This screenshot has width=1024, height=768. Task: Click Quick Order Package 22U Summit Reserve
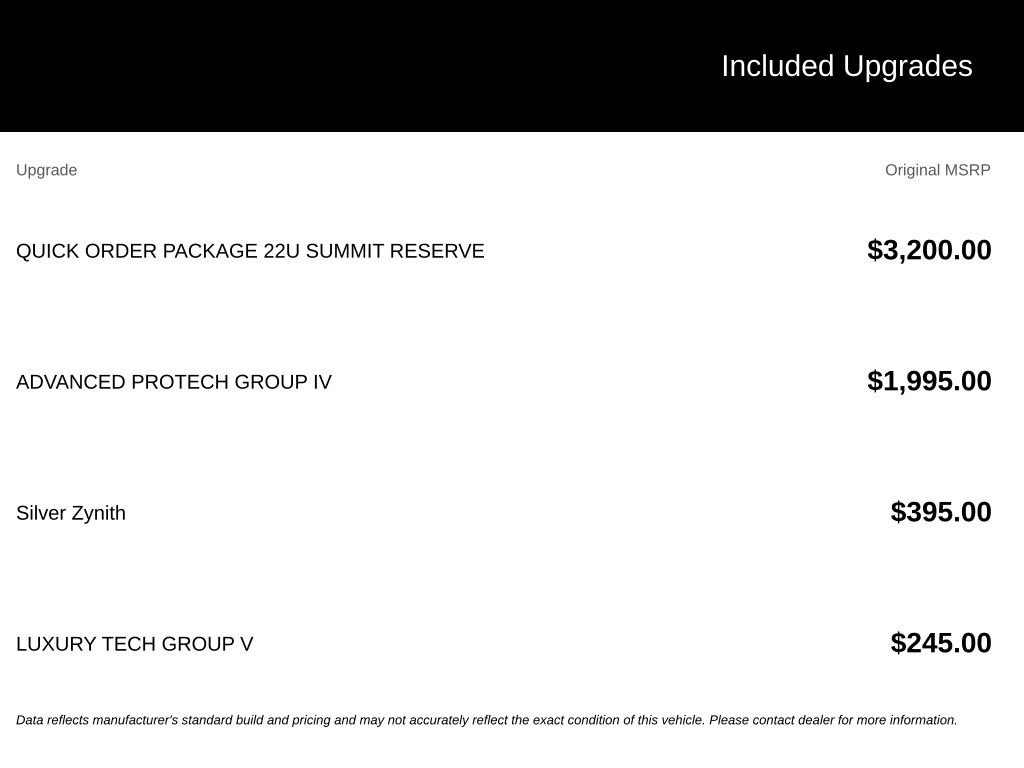pos(250,251)
